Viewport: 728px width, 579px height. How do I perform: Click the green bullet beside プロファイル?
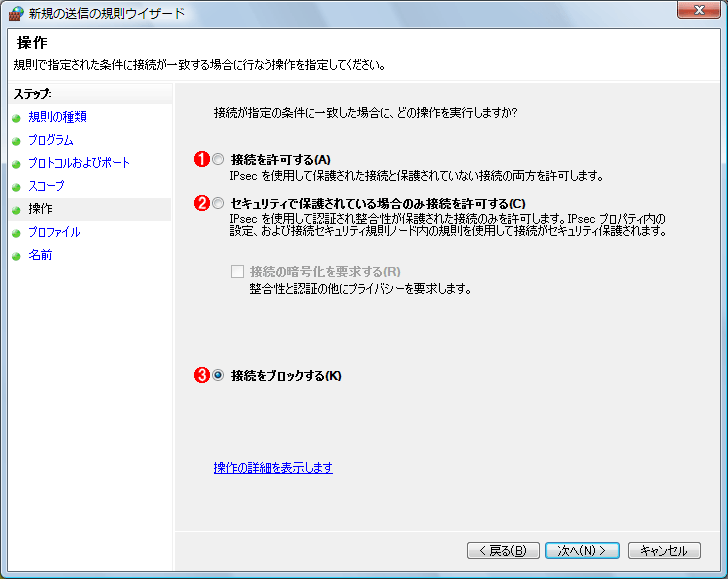pos(16,233)
